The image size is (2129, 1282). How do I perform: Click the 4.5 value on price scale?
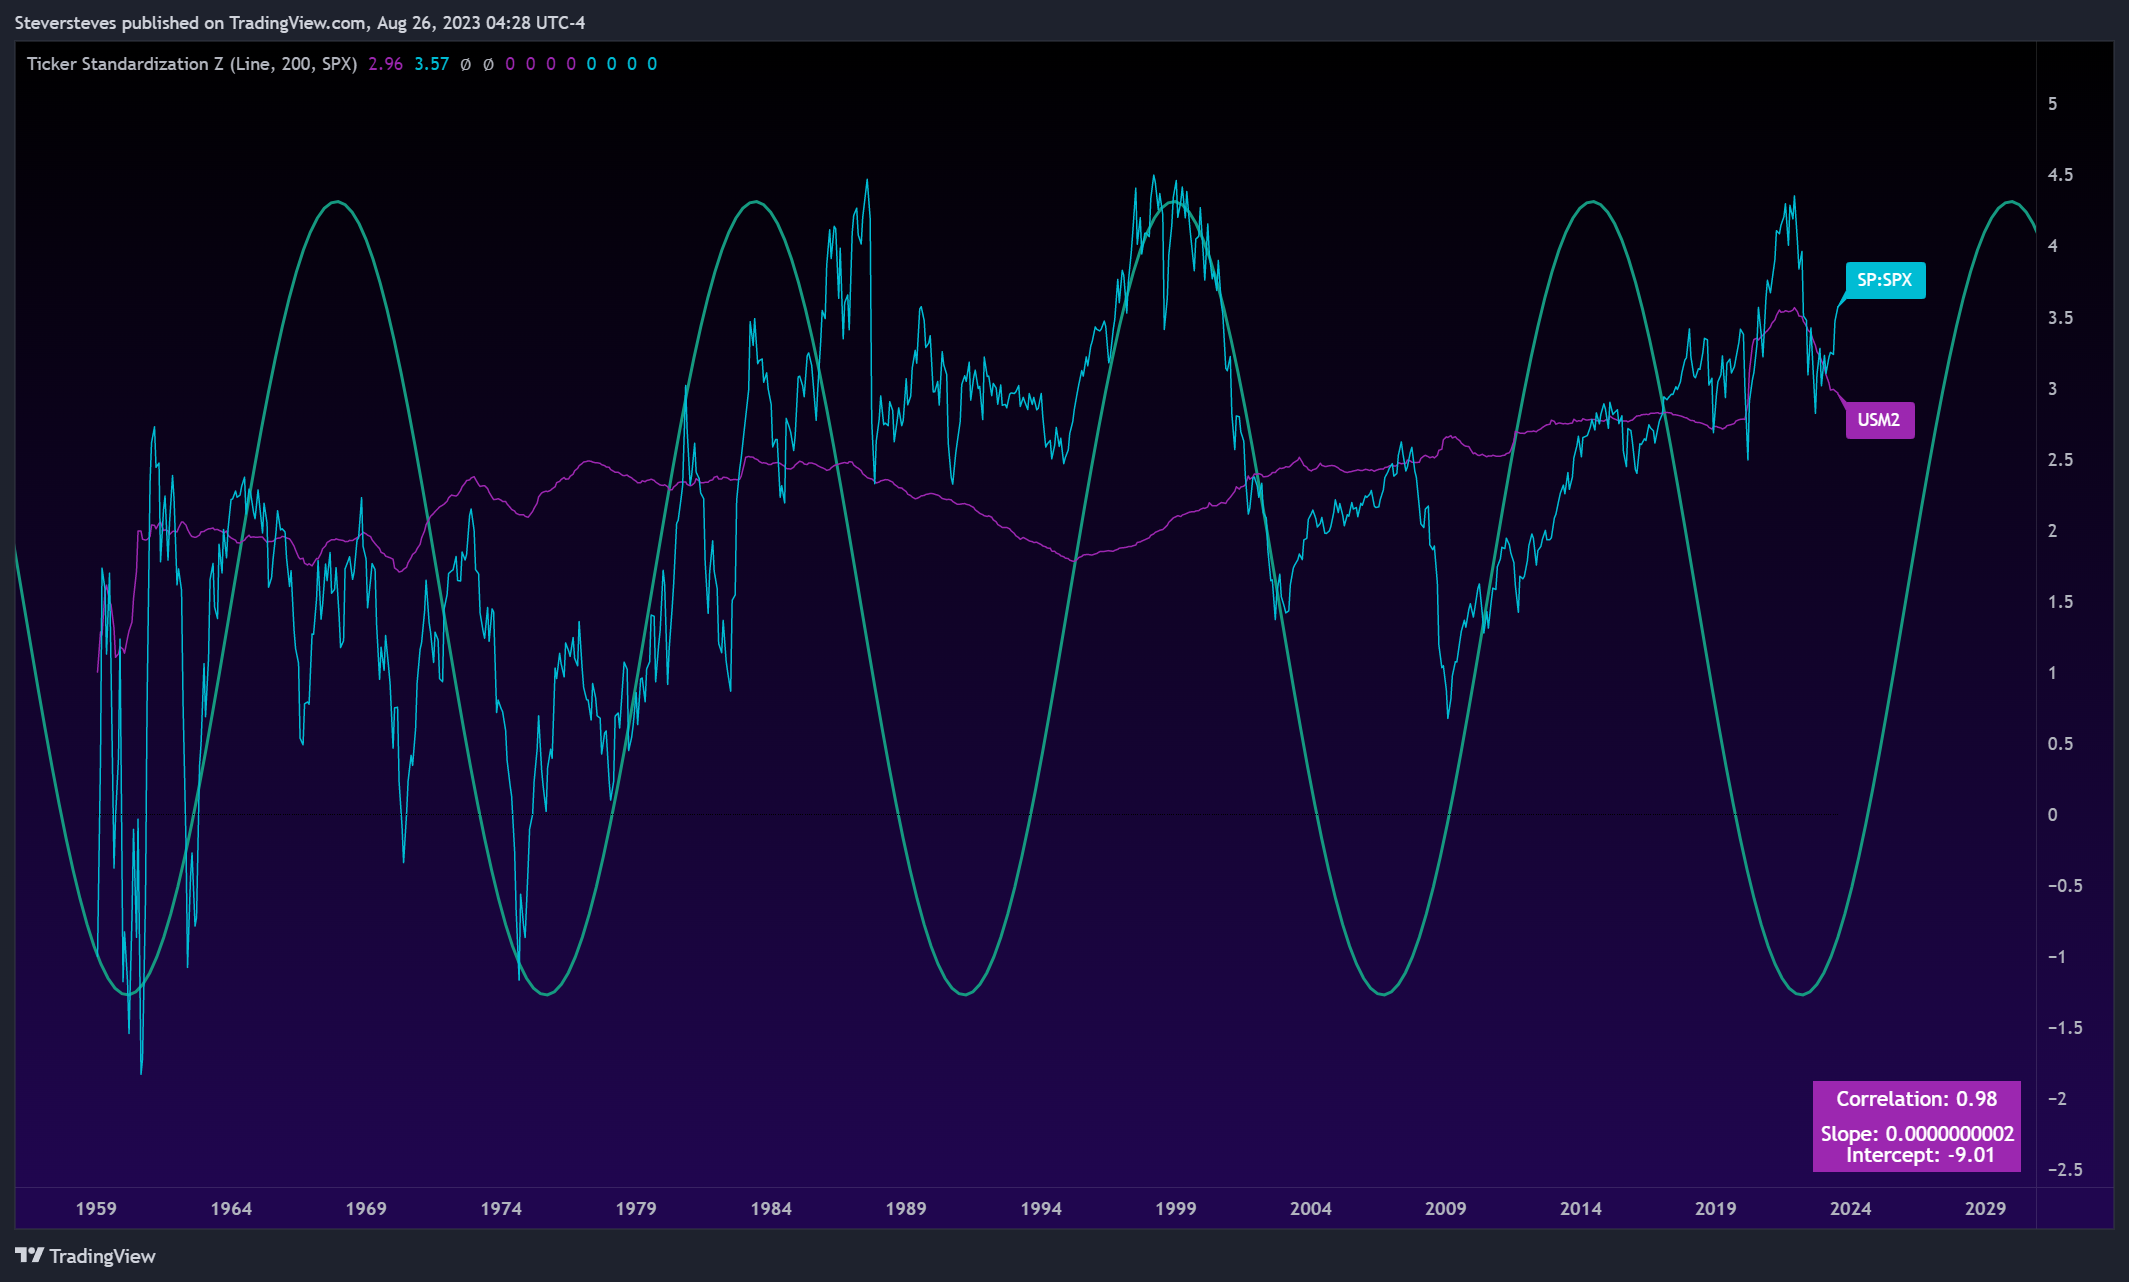2060,175
